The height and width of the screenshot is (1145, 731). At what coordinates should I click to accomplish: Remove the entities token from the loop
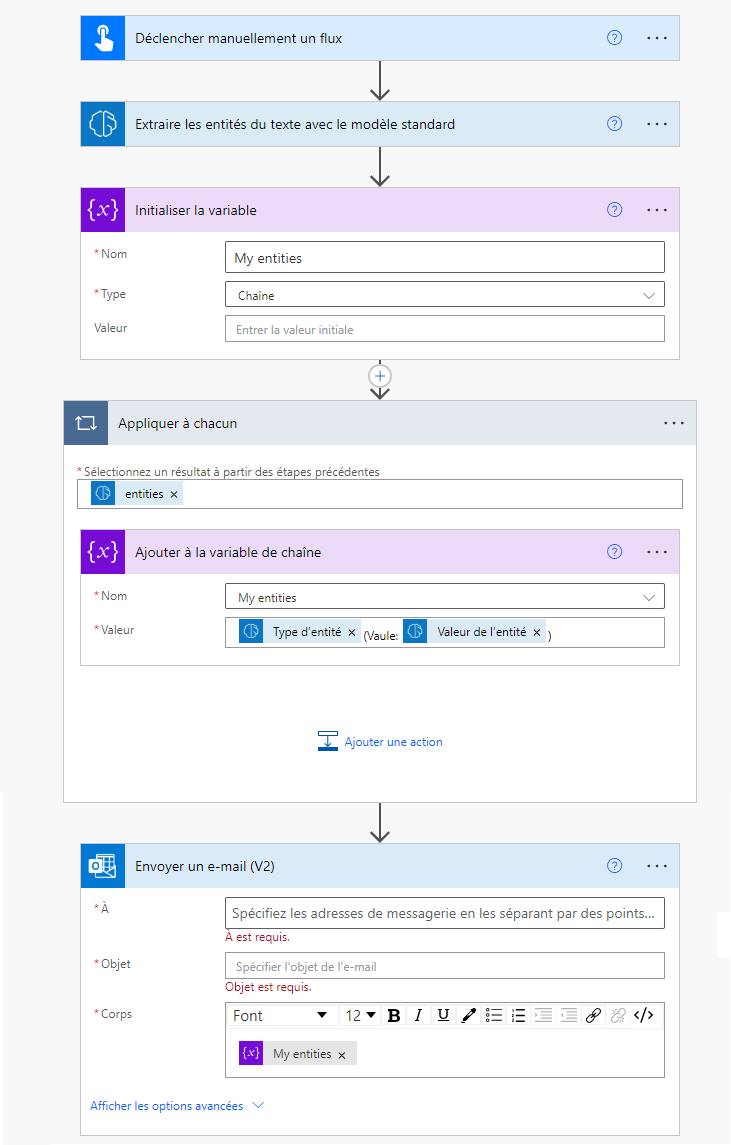174,494
